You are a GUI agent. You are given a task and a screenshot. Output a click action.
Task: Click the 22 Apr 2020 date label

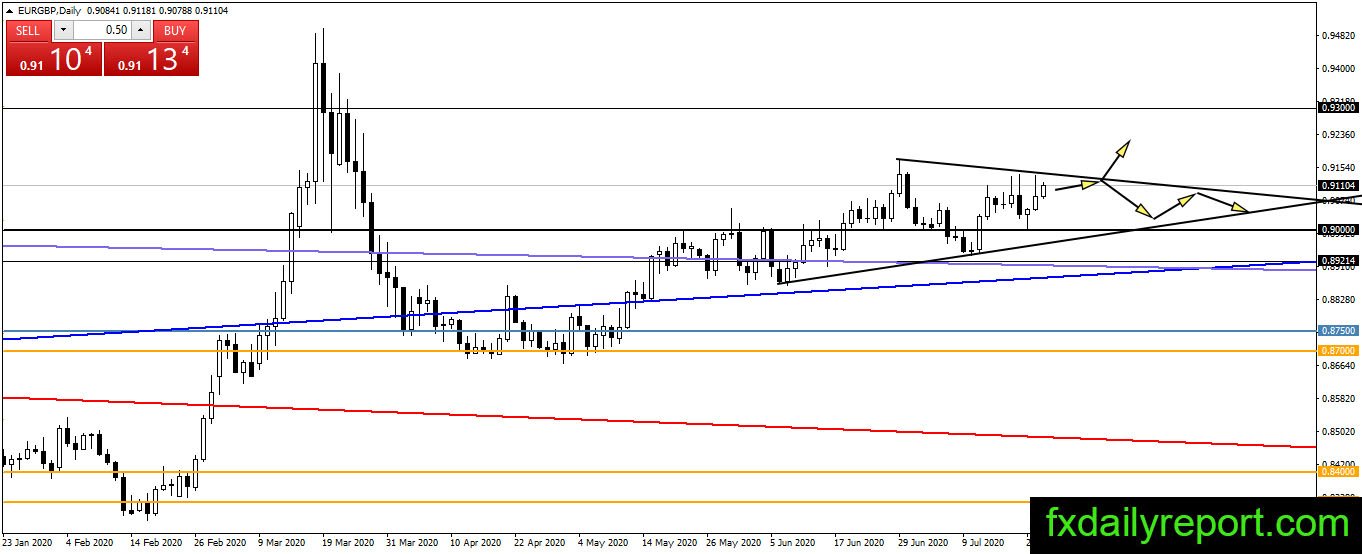540,543
